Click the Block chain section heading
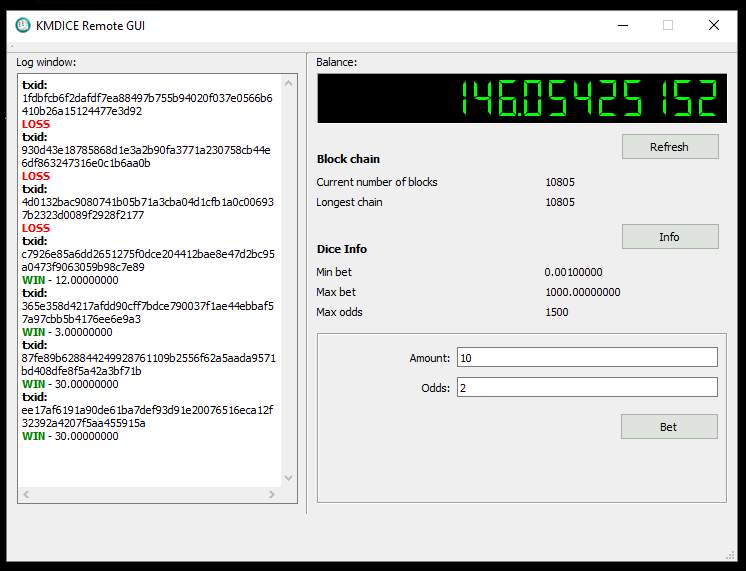The image size is (746, 571). [348, 159]
